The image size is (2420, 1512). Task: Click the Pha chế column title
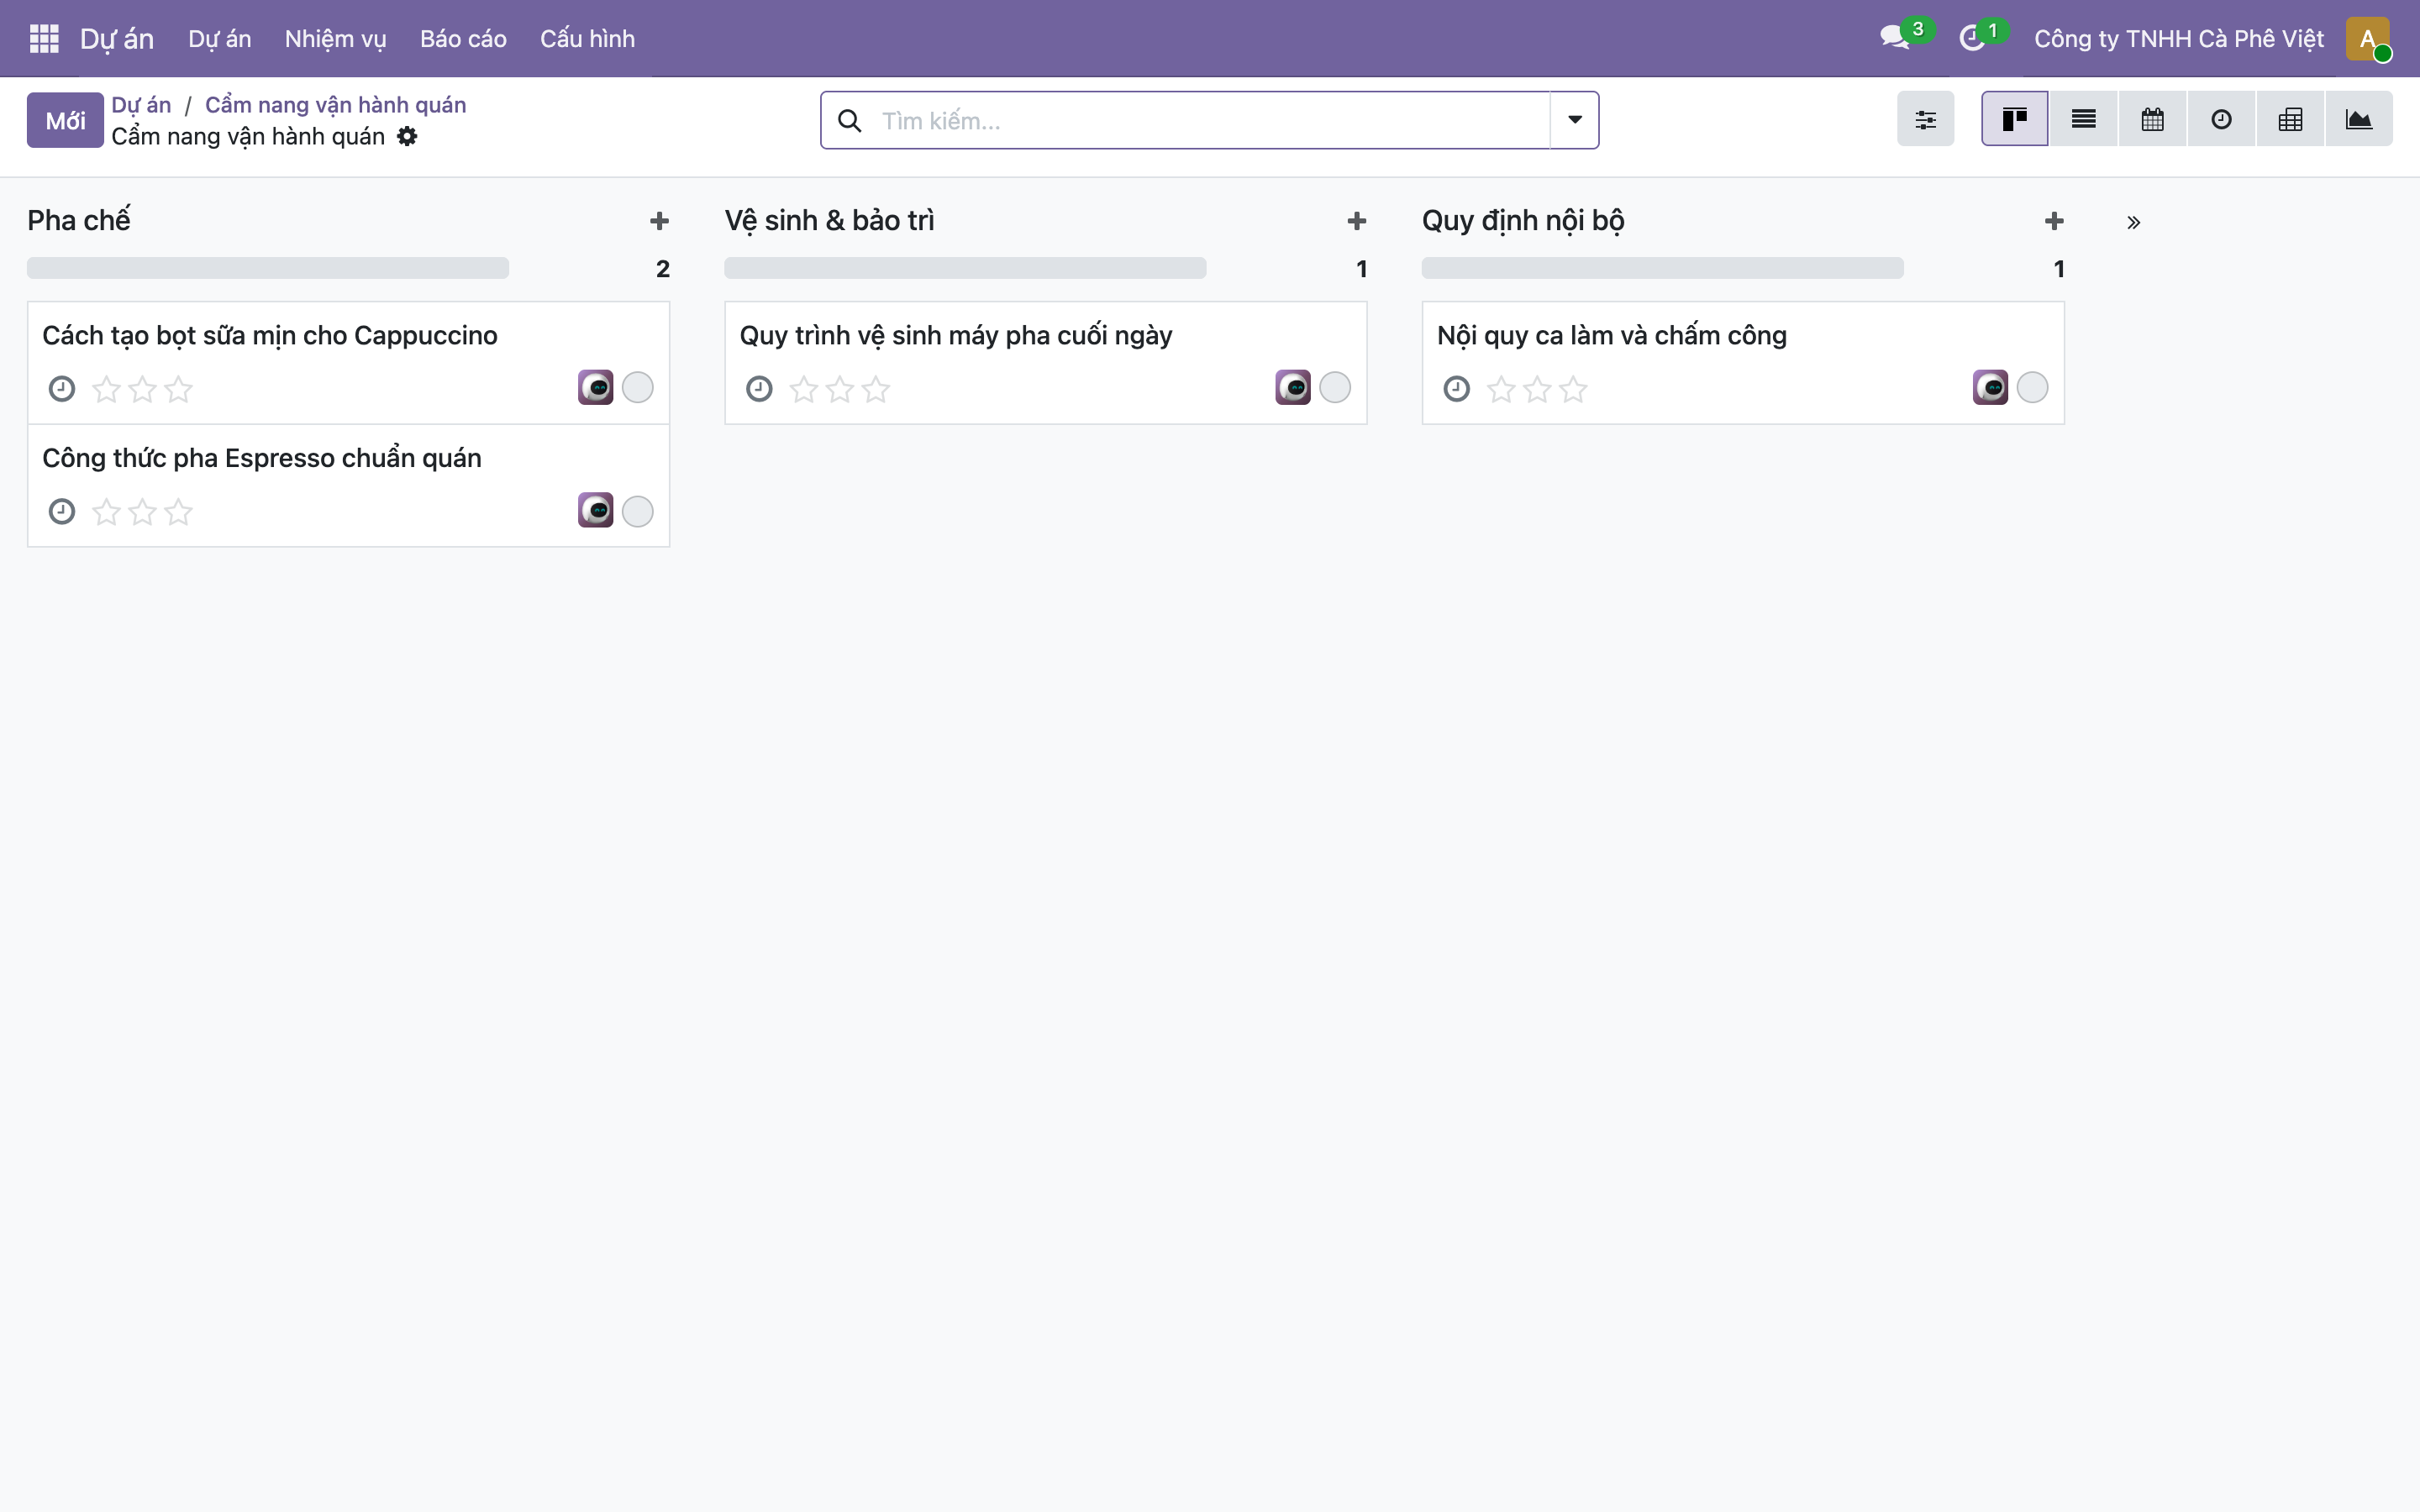tap(79, 220)
